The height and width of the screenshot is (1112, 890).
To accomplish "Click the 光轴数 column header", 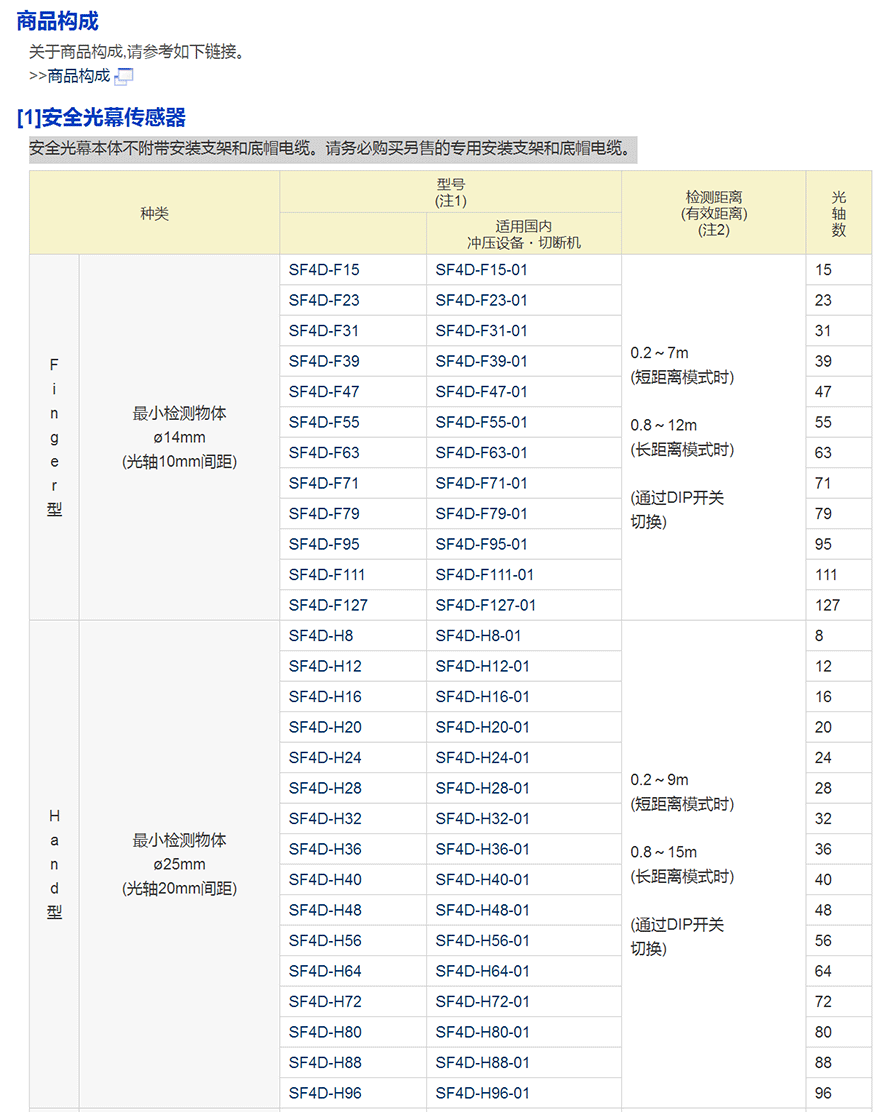I will point(838,212).
